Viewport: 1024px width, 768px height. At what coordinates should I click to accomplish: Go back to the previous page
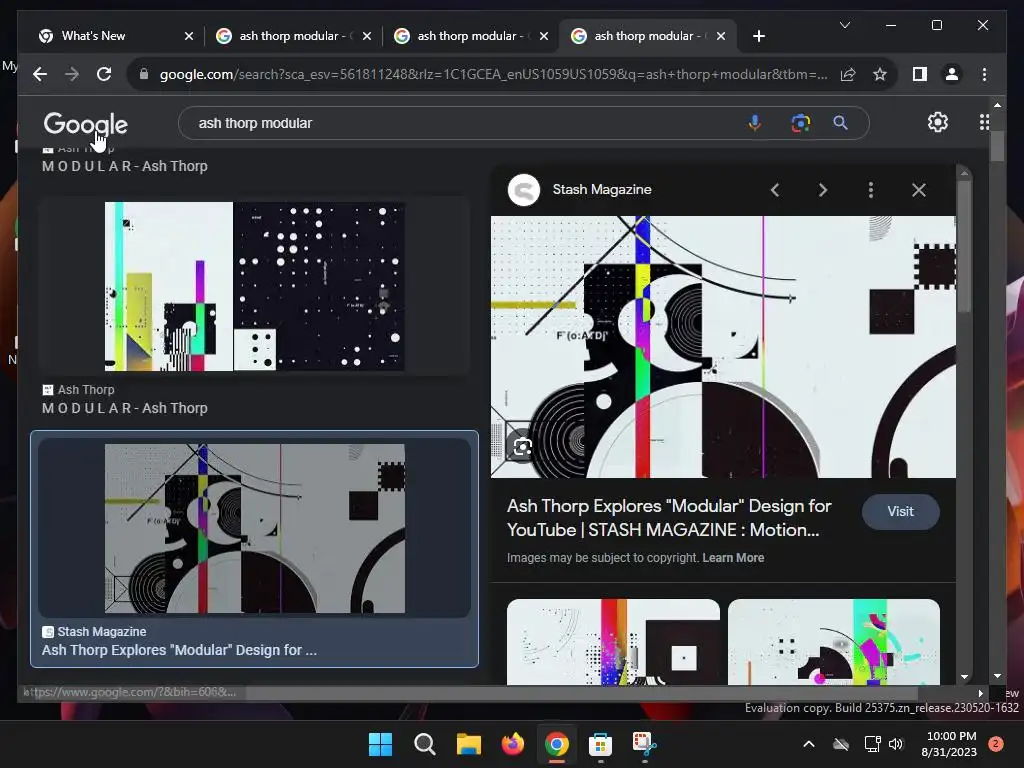click(x=40, y=74)
